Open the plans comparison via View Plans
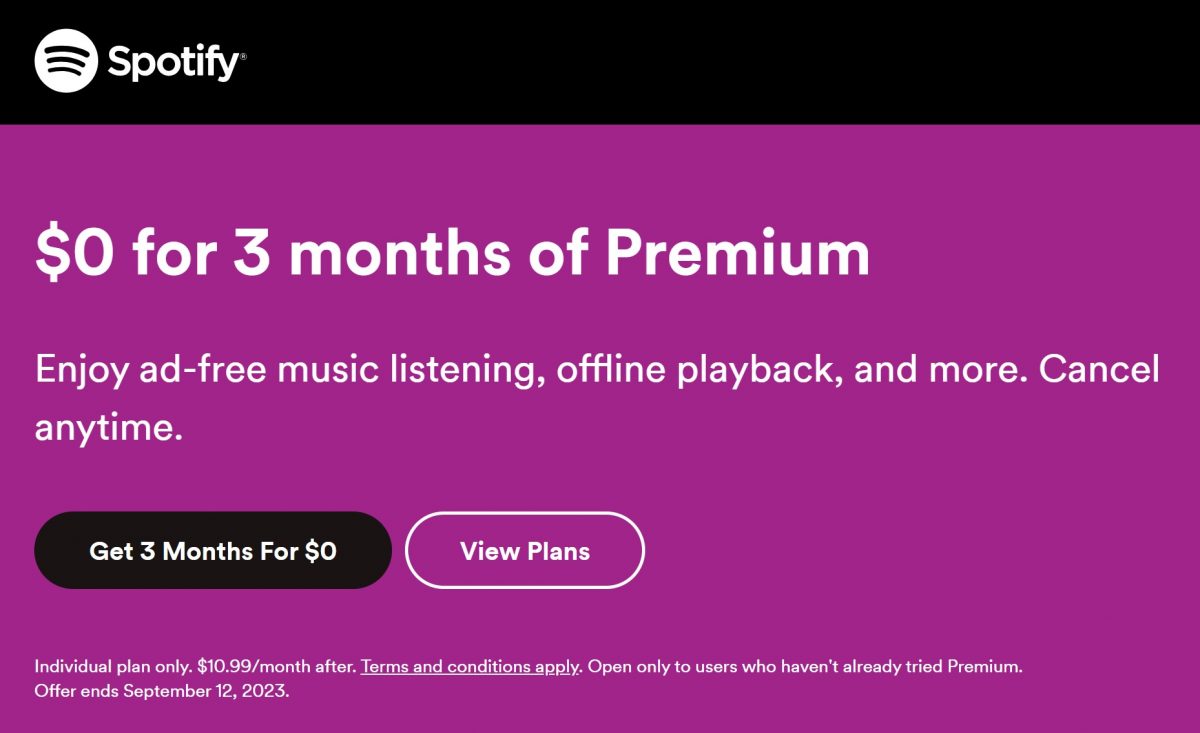The image size is (1200, 733). coord(524,550)
